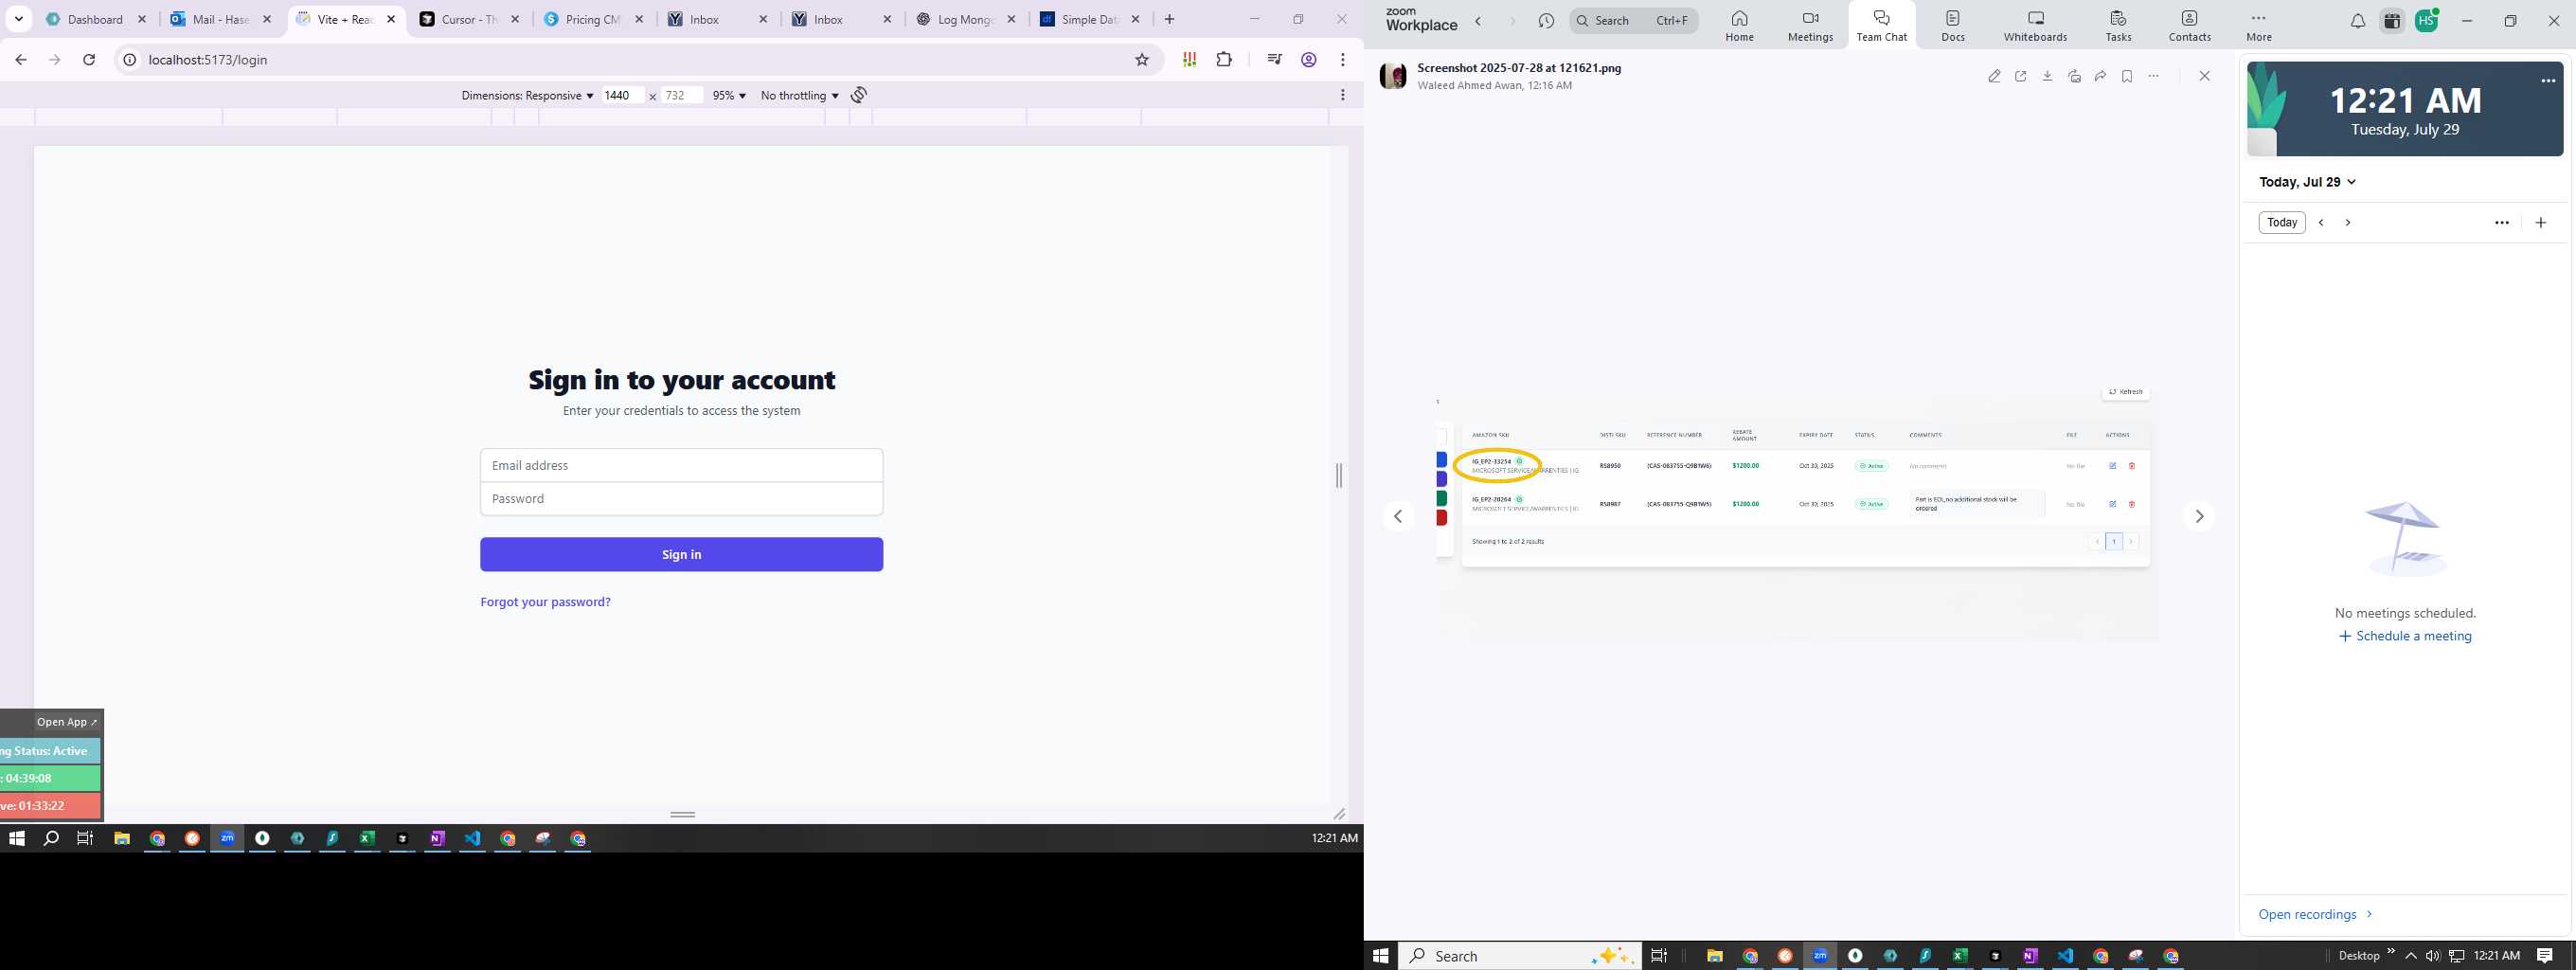Open Excel from taskbar with Search box
2576x970 pixels.
[1960, 956]
